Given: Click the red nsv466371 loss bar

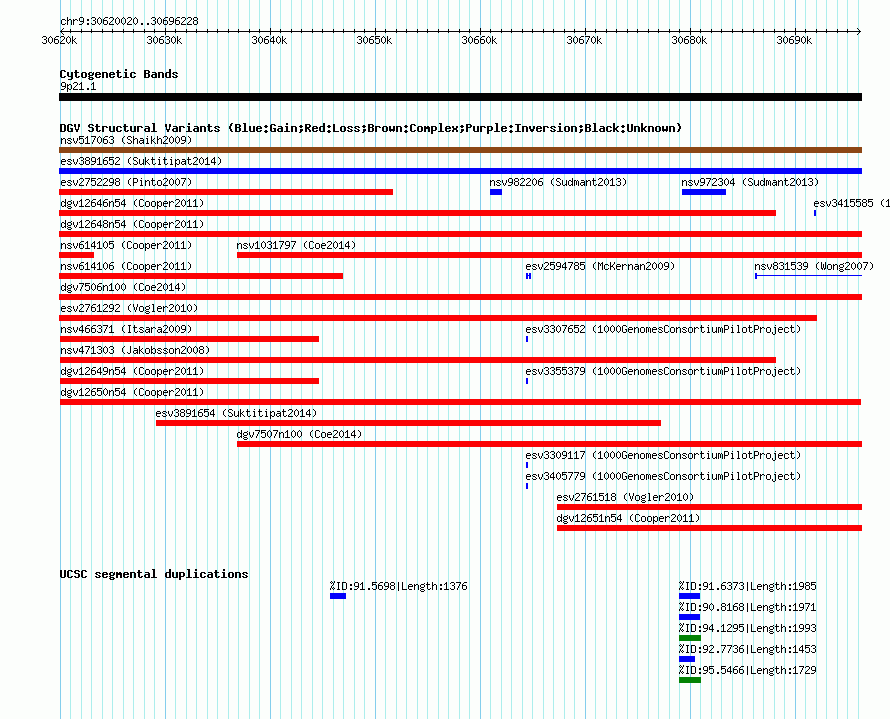Looking at the screenshot, I should [189, 339].
